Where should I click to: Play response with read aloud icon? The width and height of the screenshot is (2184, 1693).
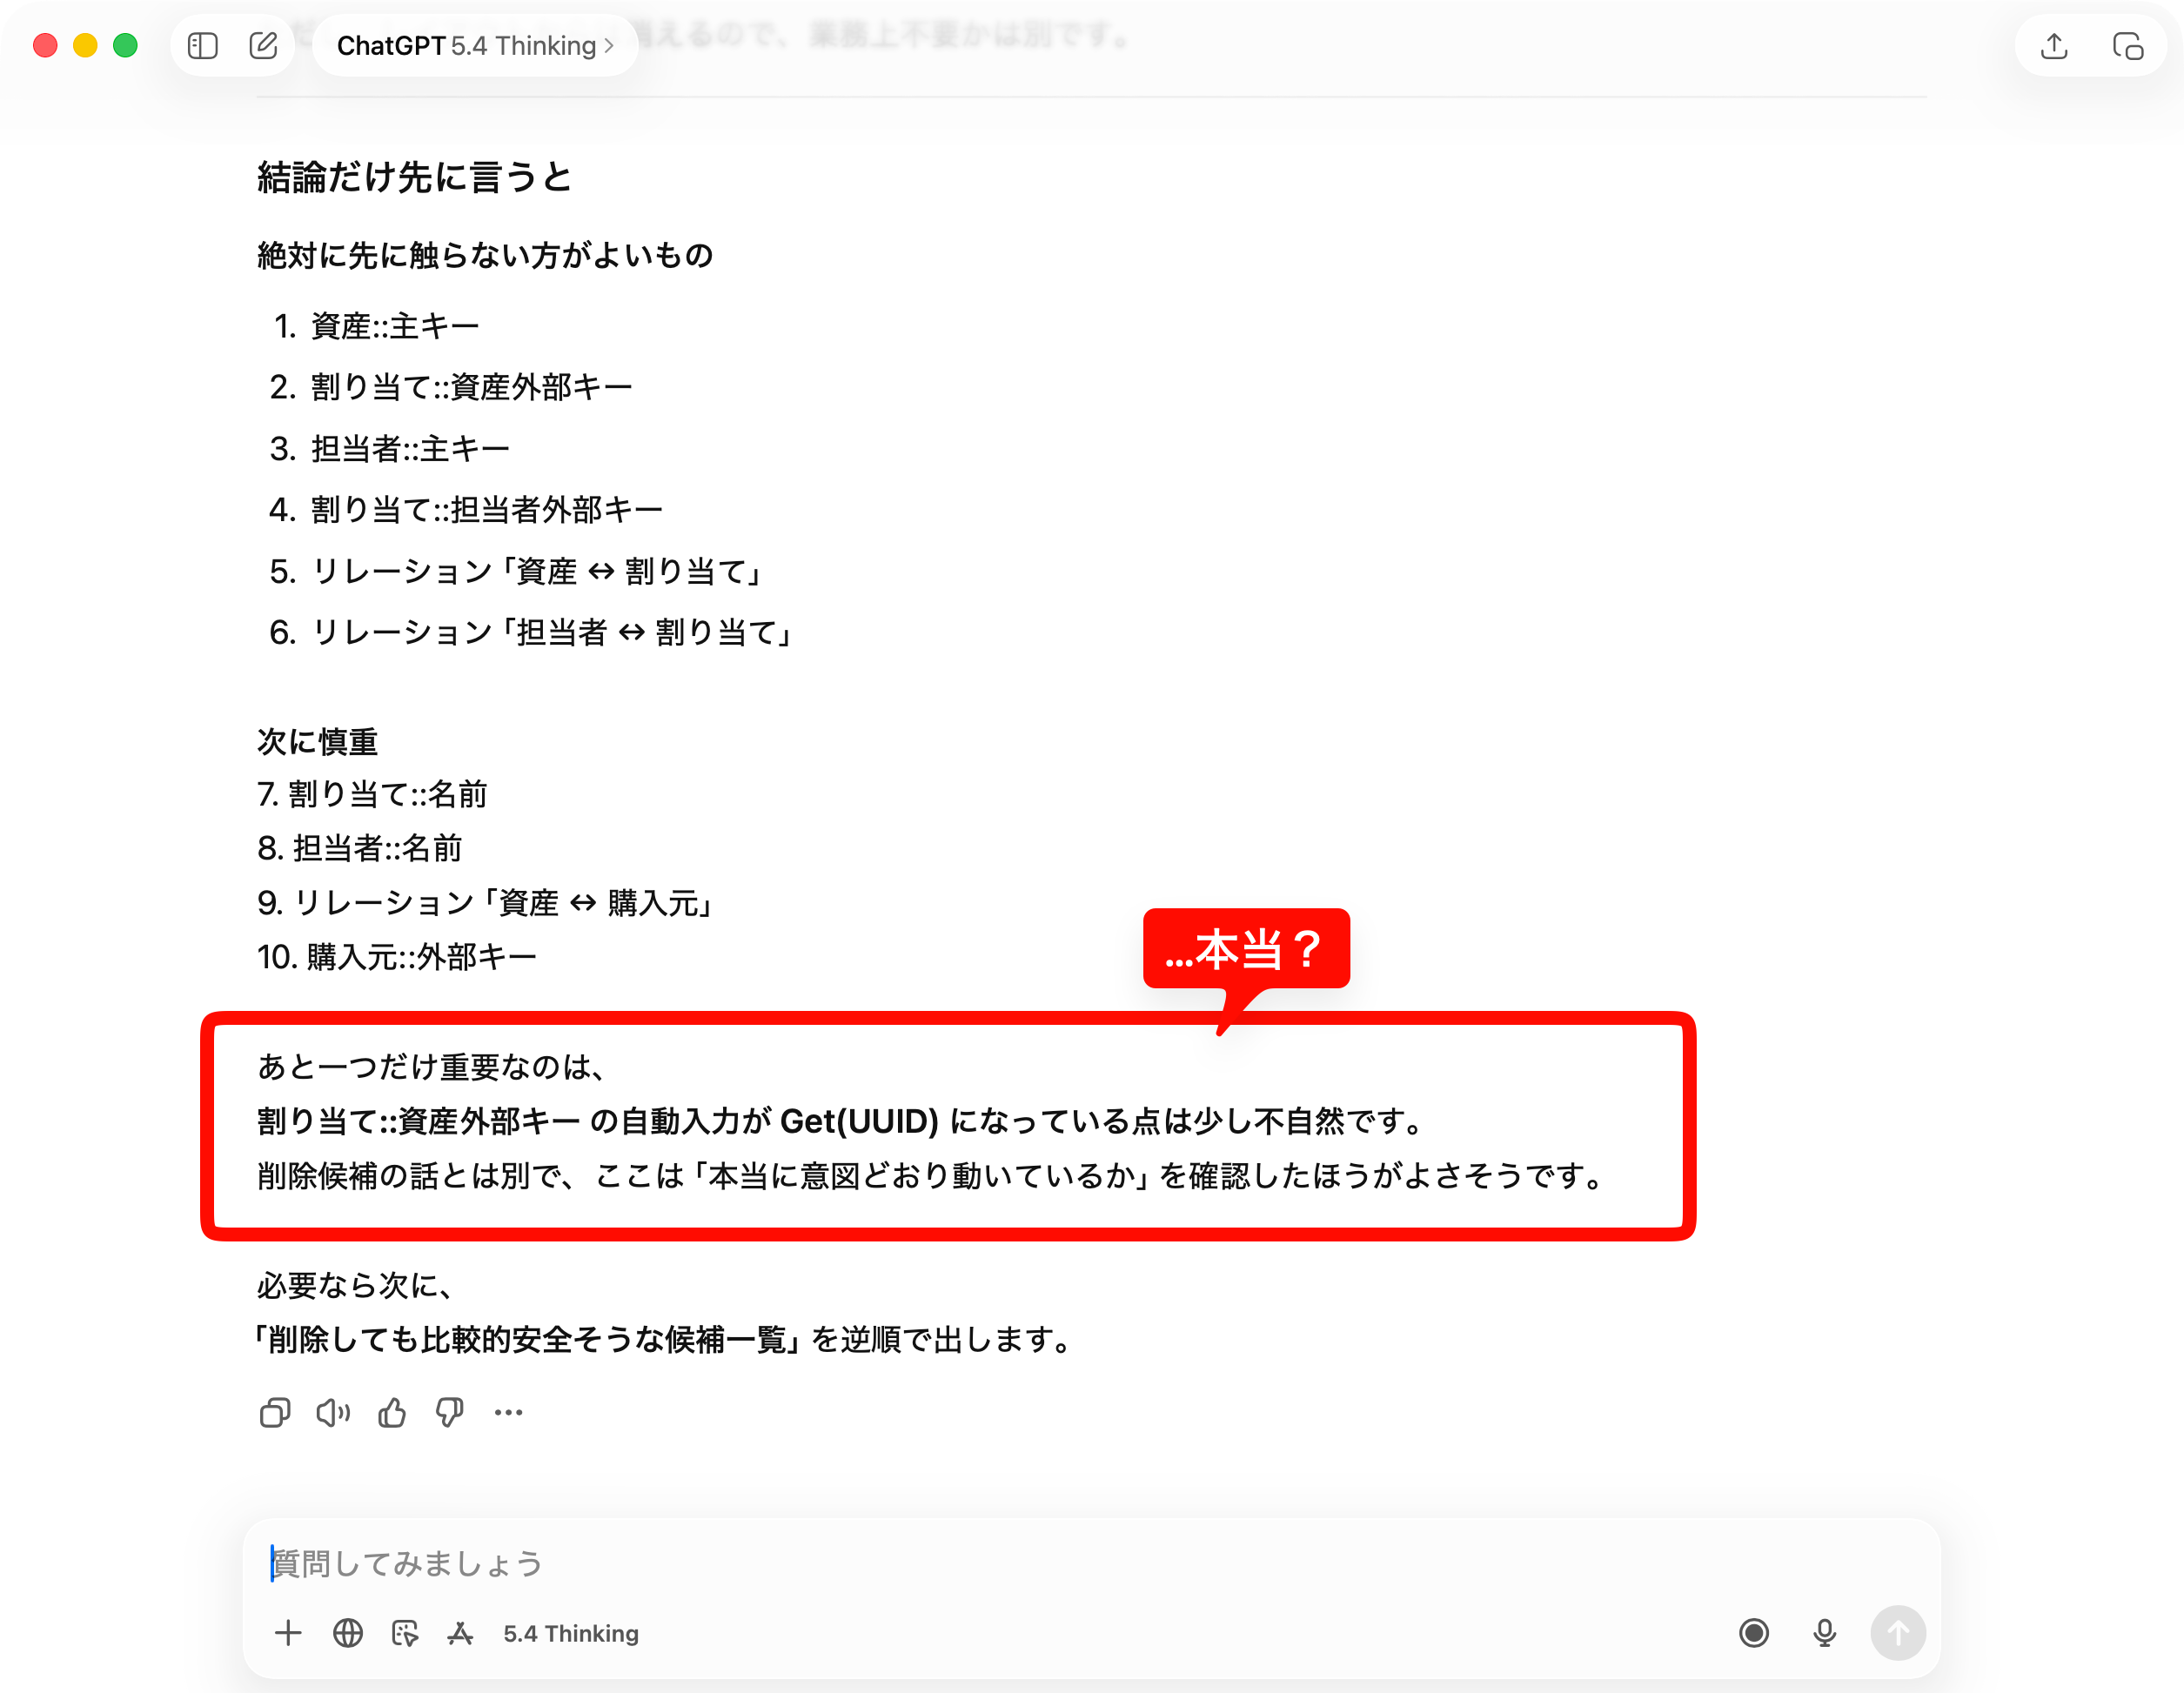[333, 1412]
